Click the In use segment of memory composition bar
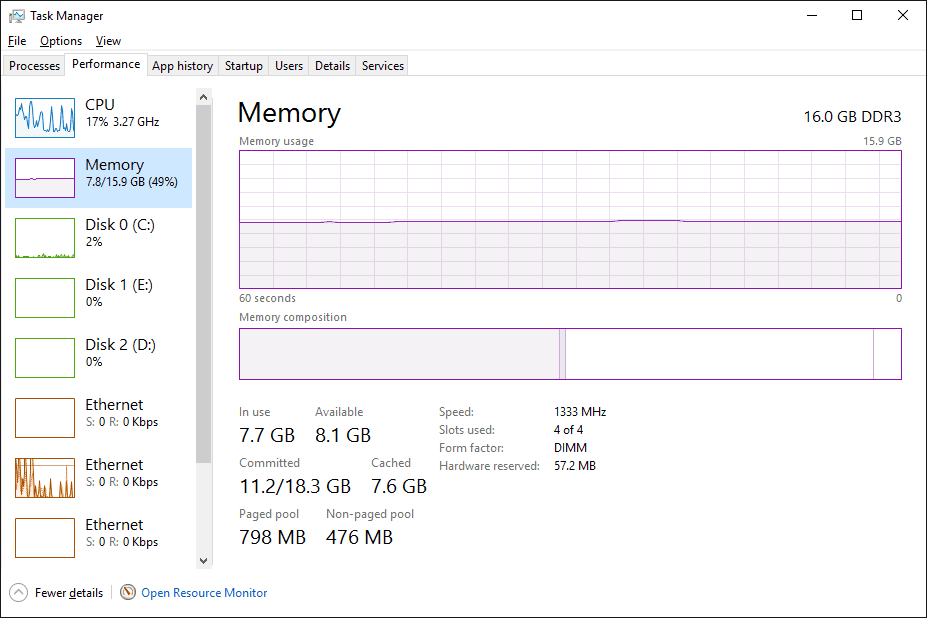This screenshot has height=618, width=927. point(400,354)
